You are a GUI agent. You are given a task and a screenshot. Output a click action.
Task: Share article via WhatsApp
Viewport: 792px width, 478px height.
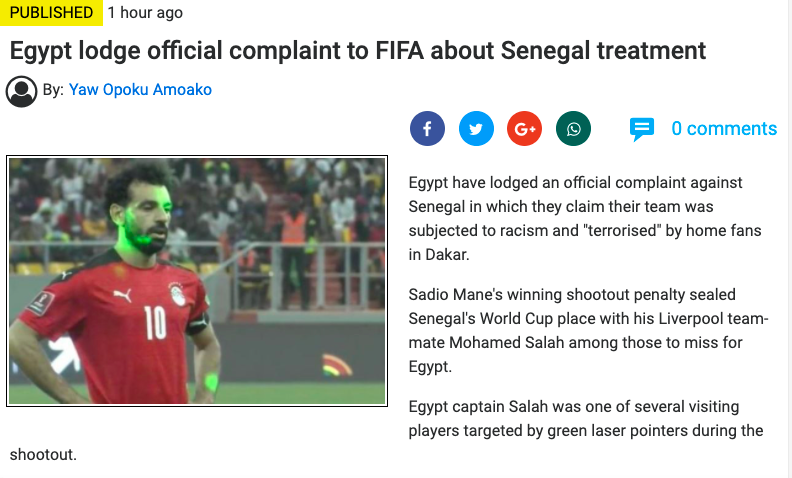pyautogui.click(x=573, y=129)
